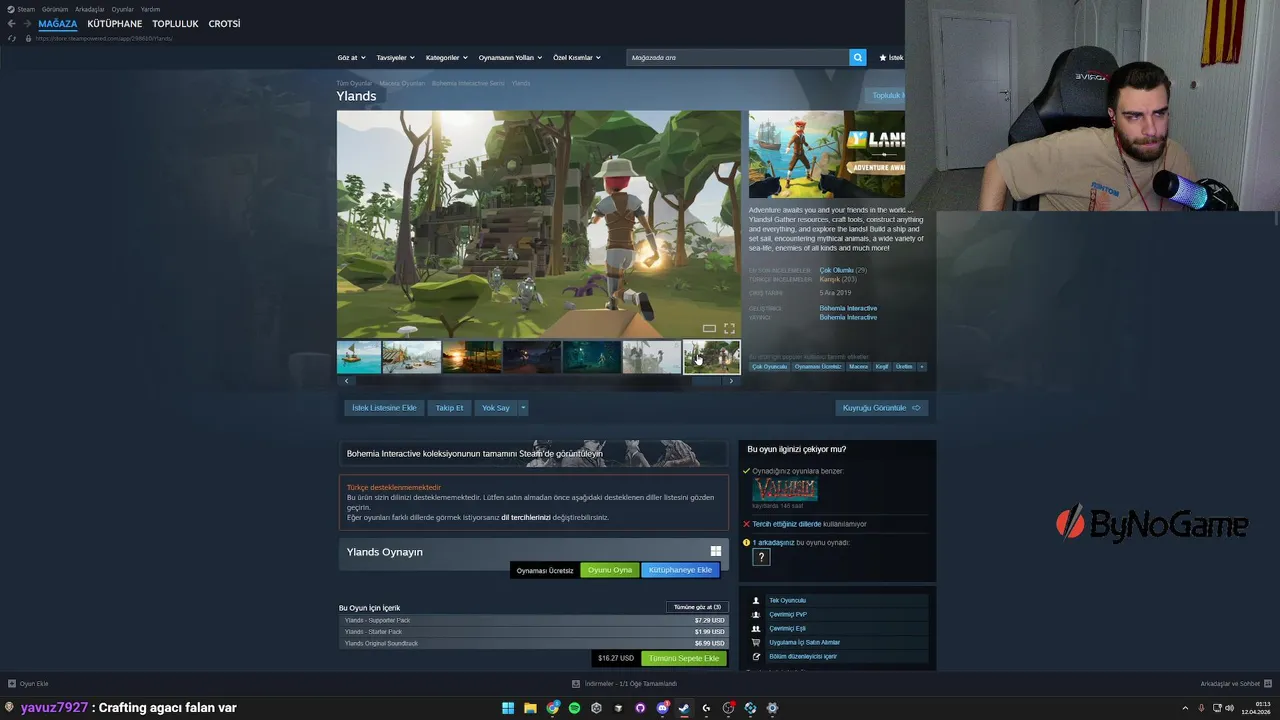Open the Valheim similar game image
1280x720 pixels.
point(785,489)
